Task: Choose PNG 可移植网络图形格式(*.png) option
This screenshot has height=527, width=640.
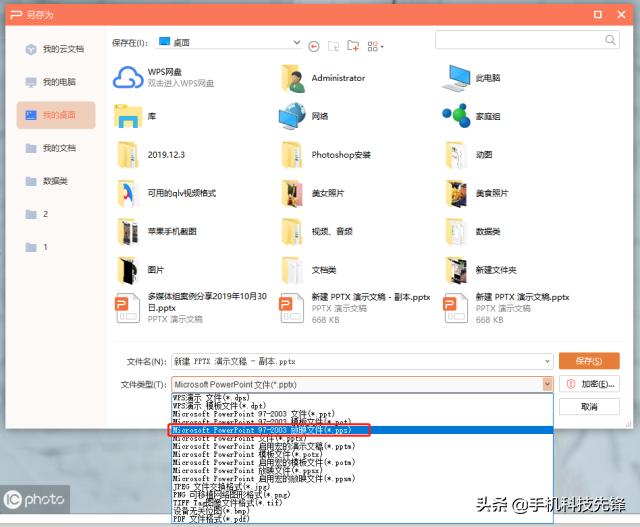Action: click(x=362, y=495)
